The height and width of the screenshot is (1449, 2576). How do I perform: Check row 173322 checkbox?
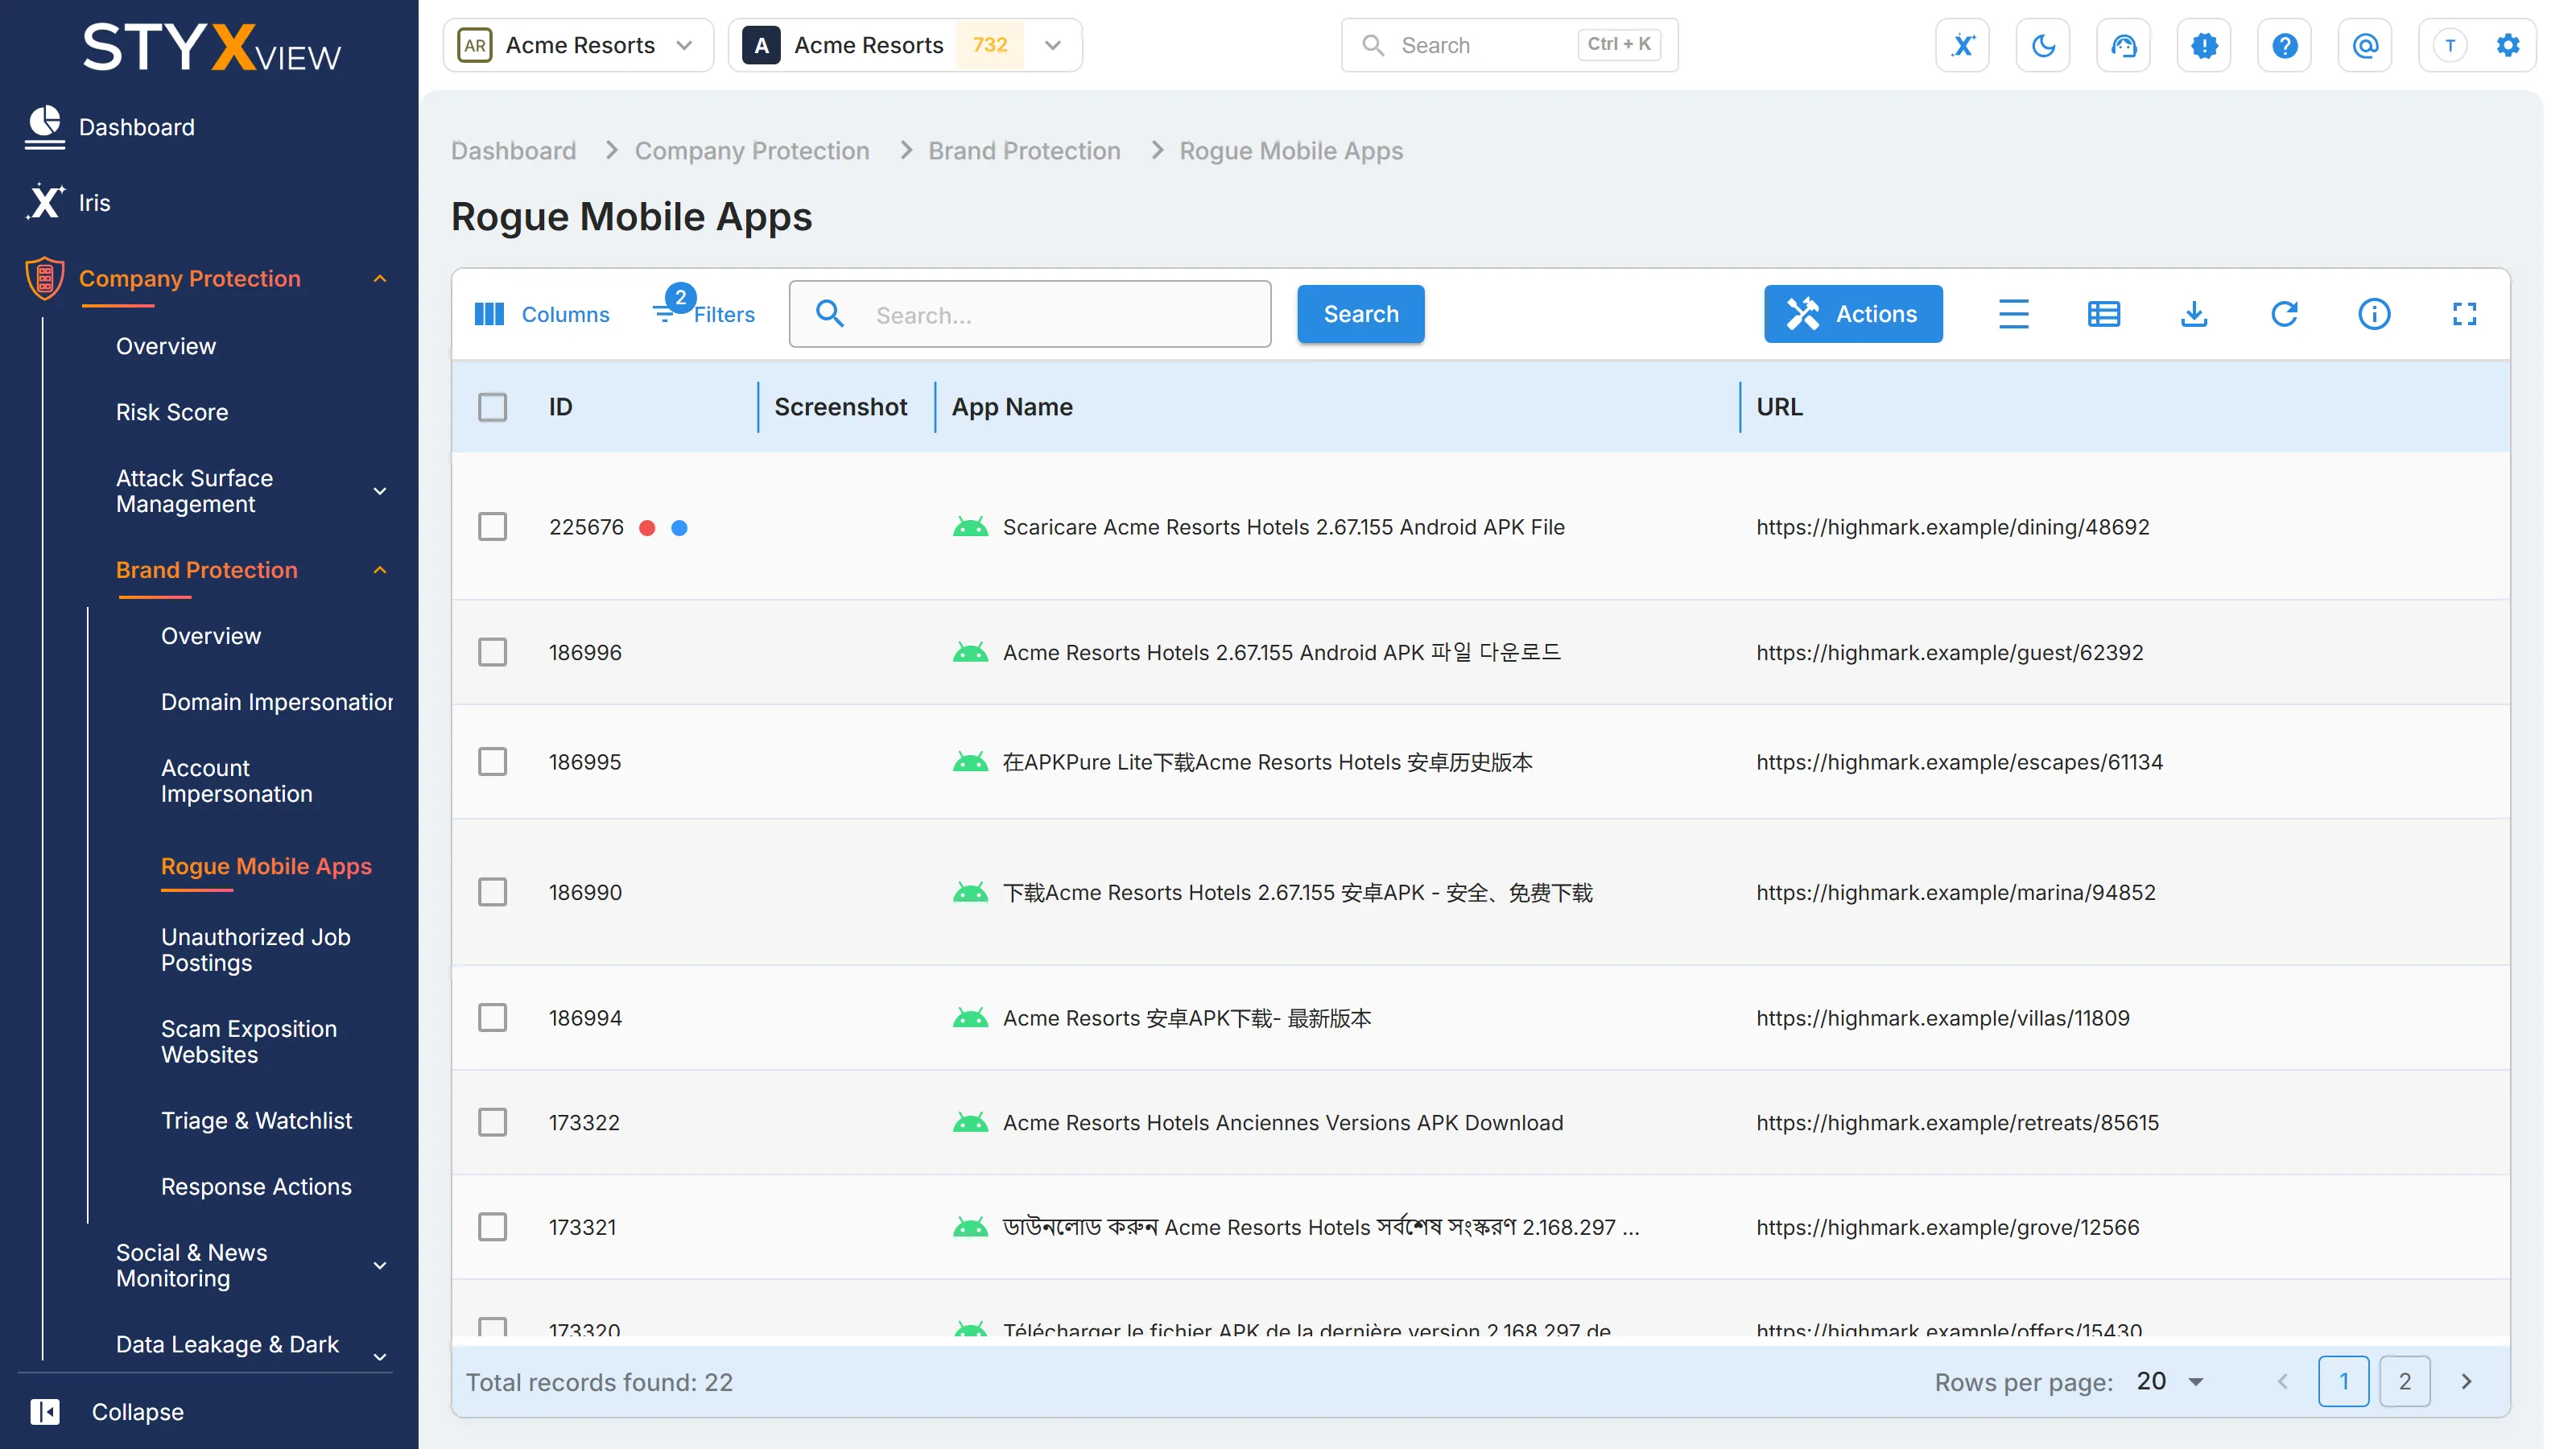pos(492,1122)
